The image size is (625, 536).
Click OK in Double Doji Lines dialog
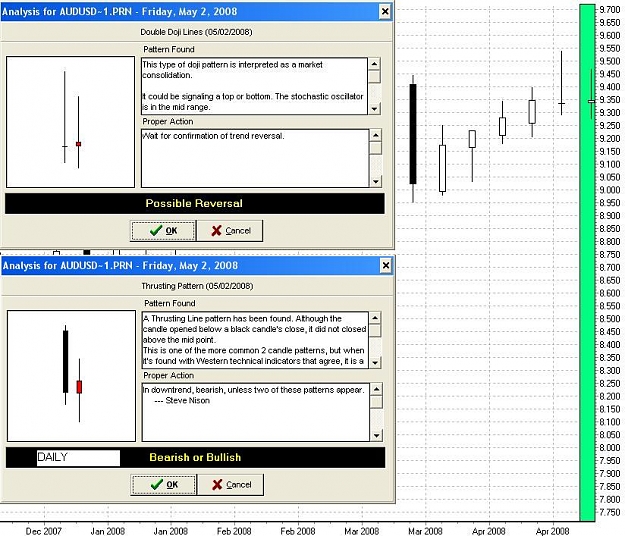[163, 231]
